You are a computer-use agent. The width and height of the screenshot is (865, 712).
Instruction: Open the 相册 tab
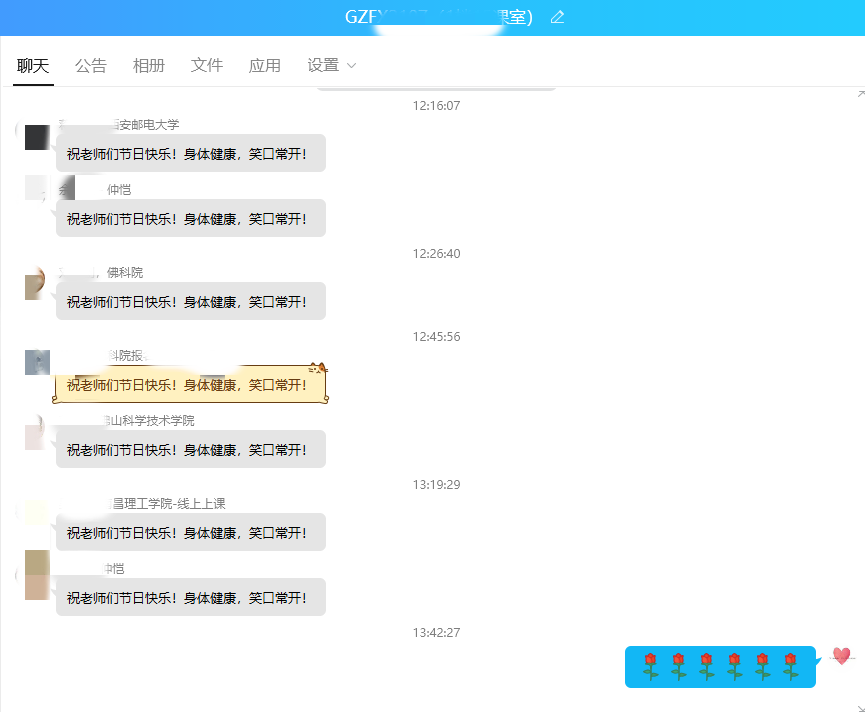149,66
